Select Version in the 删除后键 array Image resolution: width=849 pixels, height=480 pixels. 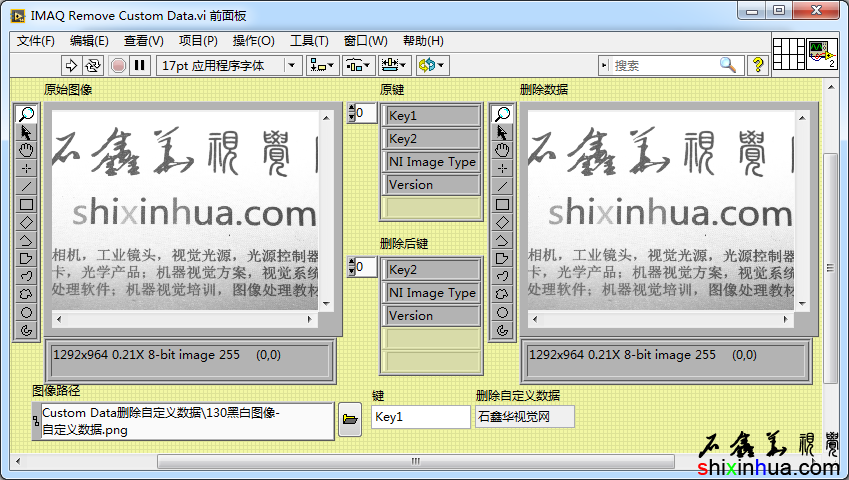coord(432,316)
